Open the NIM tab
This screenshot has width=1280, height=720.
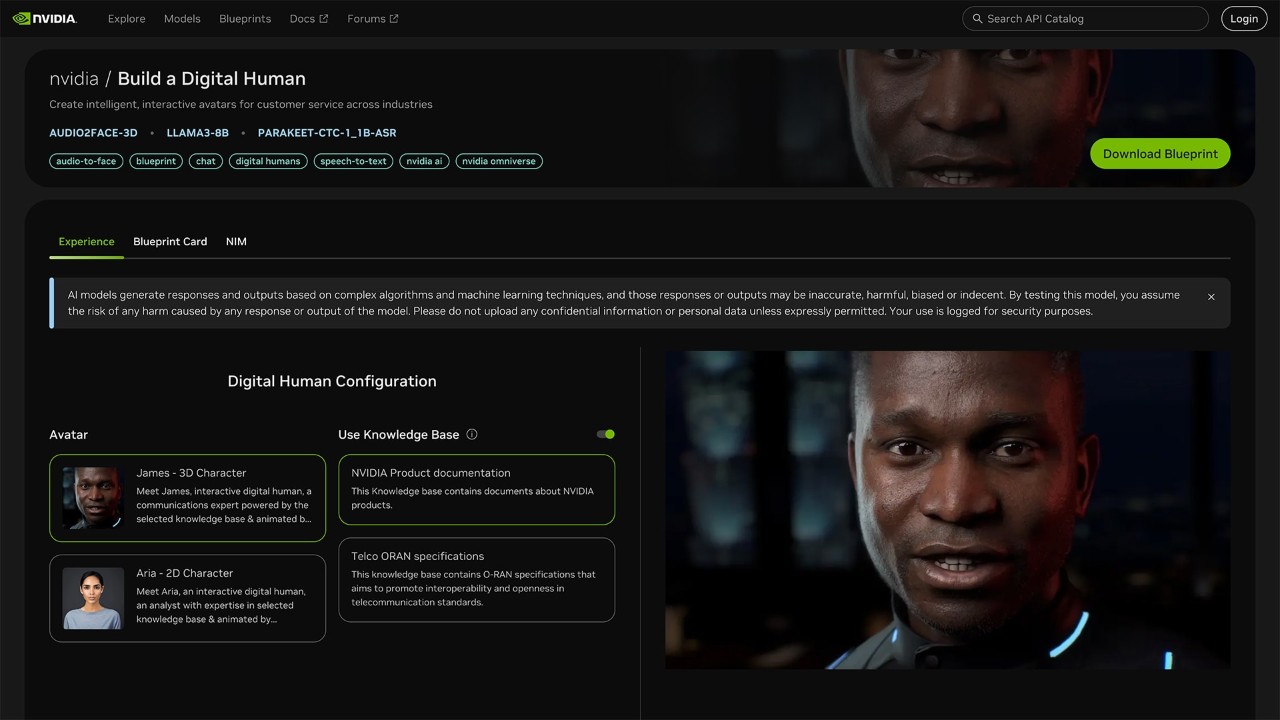tap(236, 241)
